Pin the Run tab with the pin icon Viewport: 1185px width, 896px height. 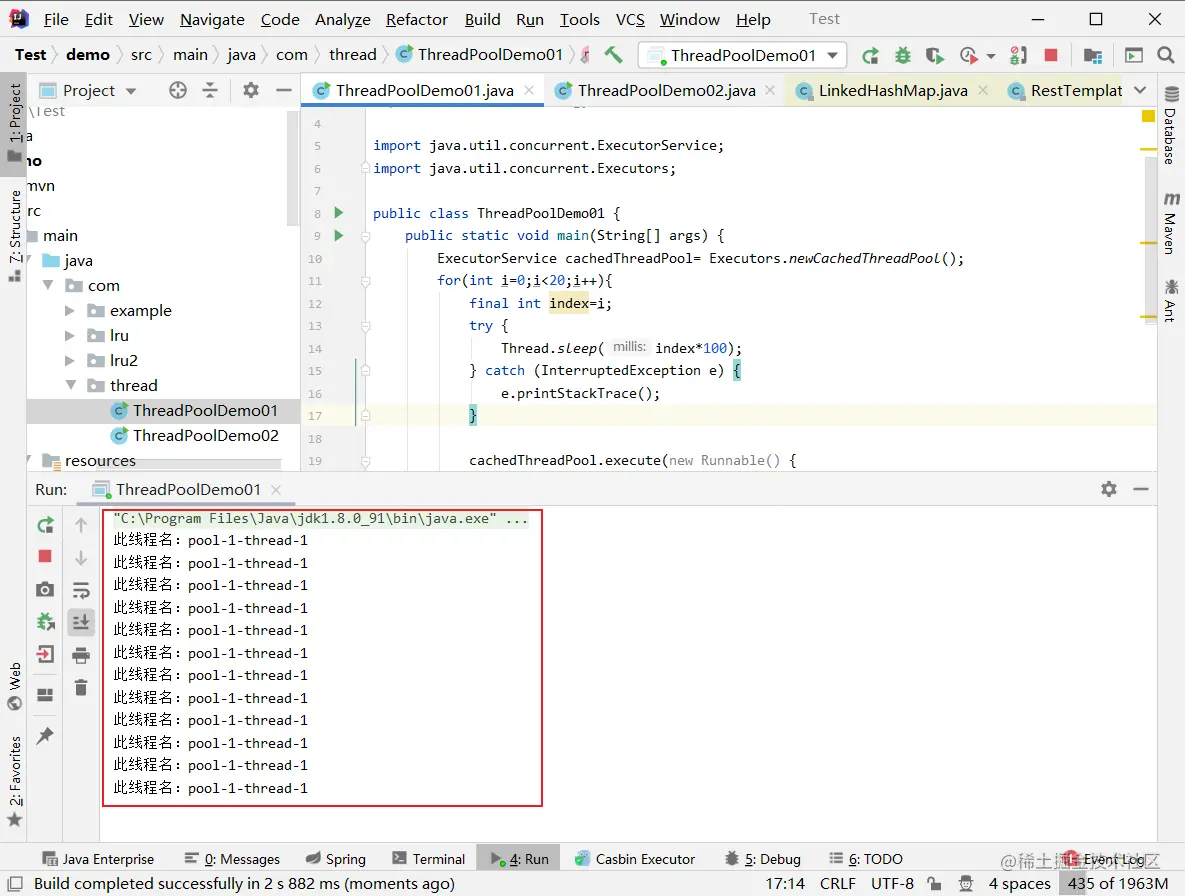[x=45, y=735]
